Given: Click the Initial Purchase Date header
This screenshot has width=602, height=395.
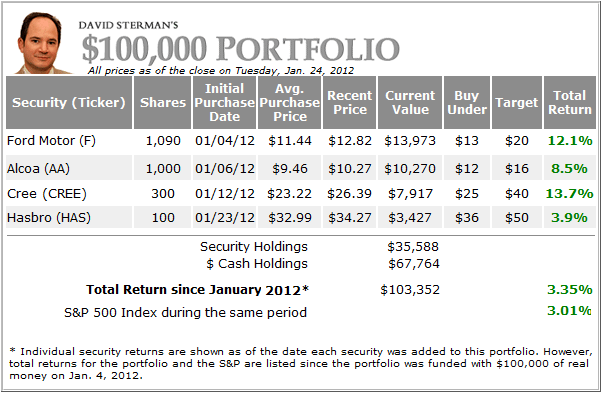Looking at the screenshot, I should tap(224, 102).
